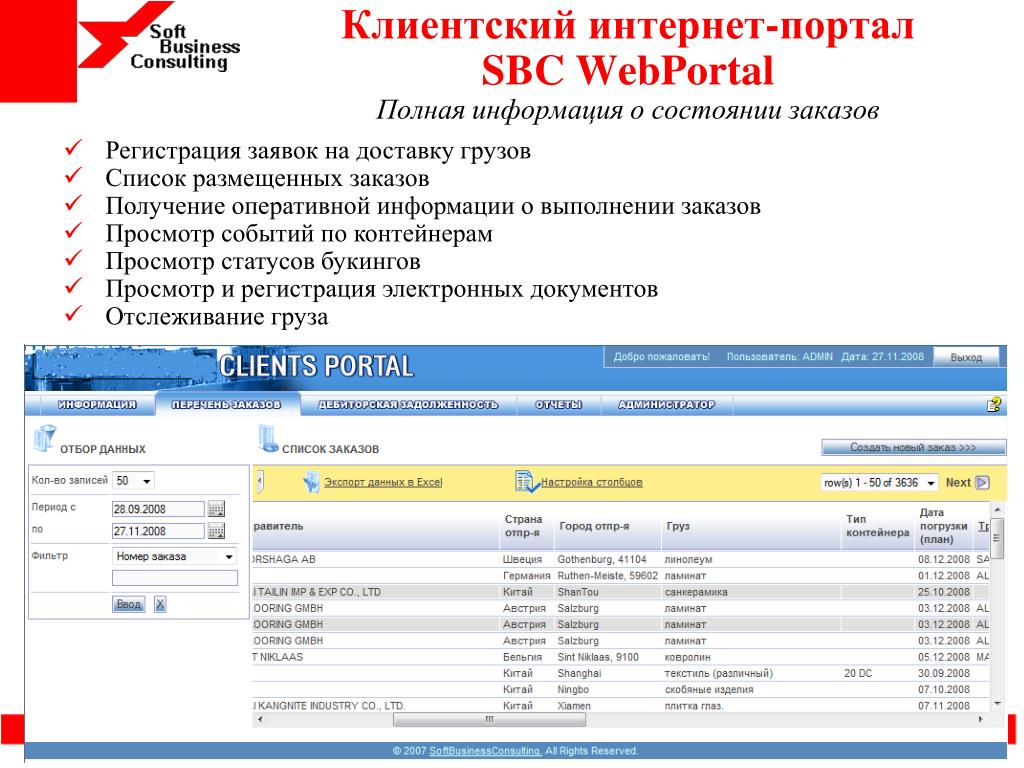Click the column settings icon
Image resolution: width=1024 pixels, height=768 pixels.
point(526,481)
